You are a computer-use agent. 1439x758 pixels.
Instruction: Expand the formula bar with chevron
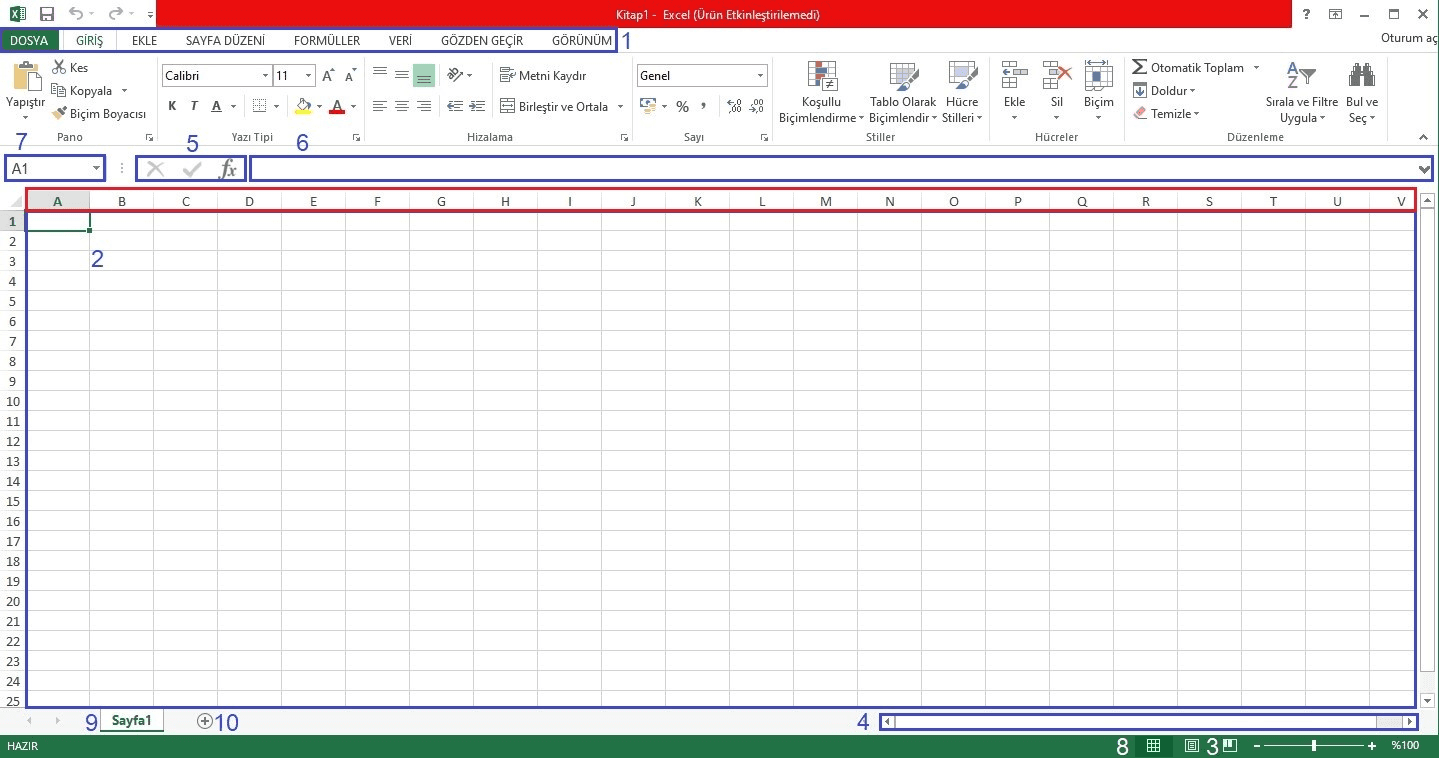click(x=1424, y=169)
